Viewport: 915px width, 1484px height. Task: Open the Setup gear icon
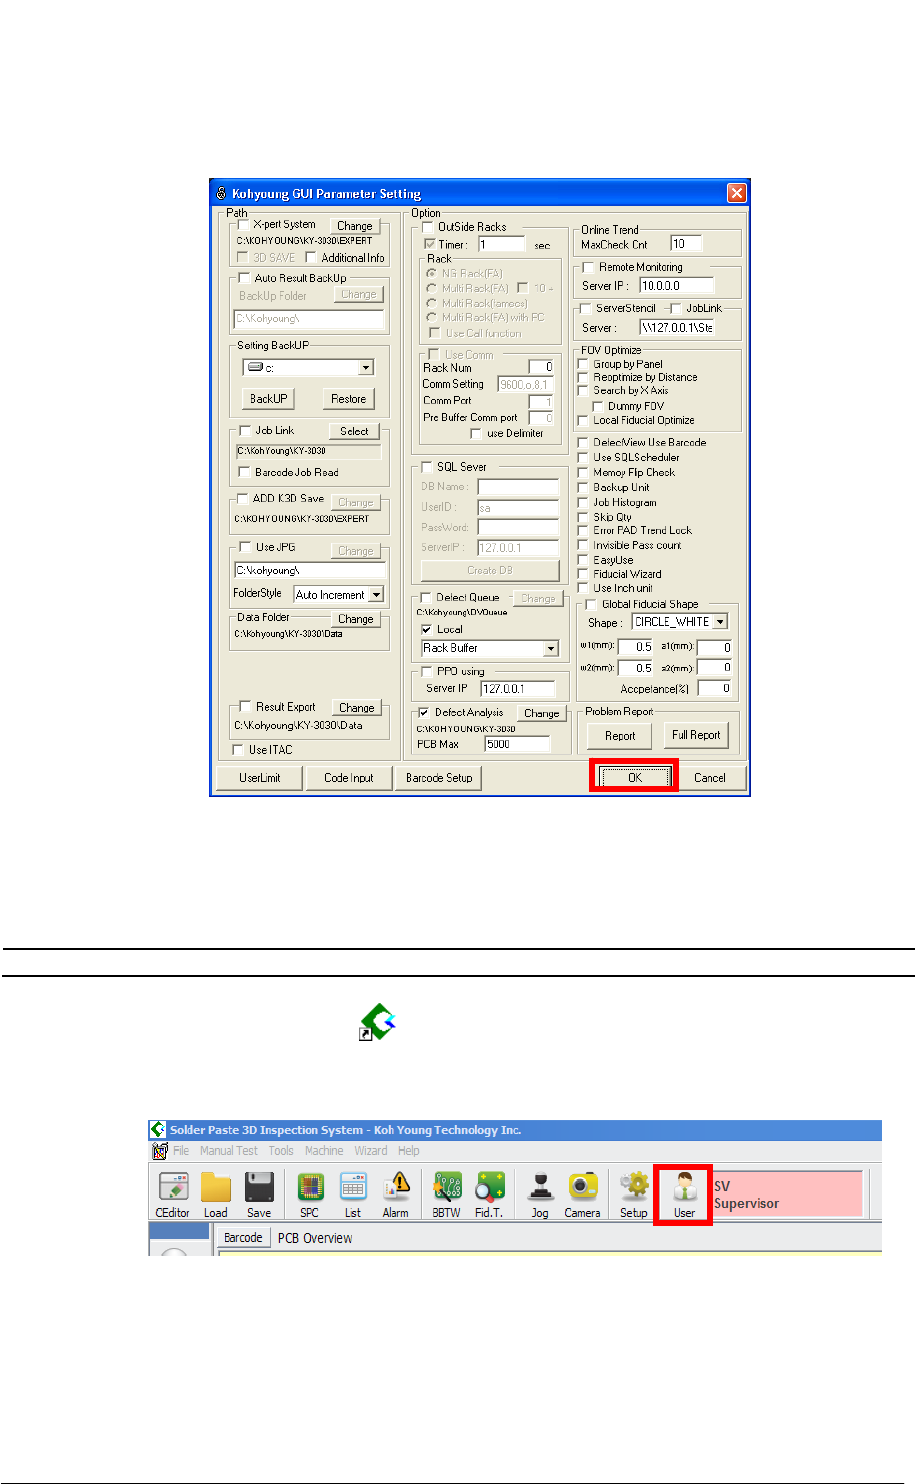coord(634,1195)
